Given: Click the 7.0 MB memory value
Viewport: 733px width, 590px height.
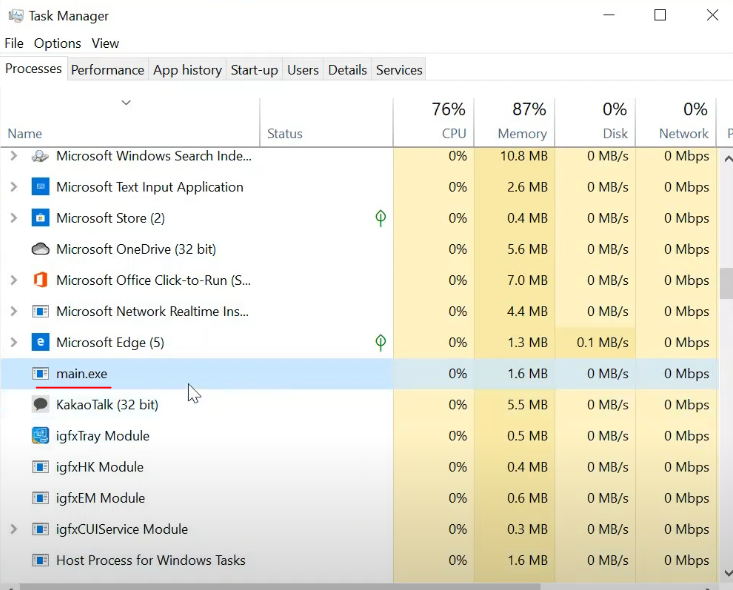Looking at the screenshot, I should pyautogui.click(x=527, y=280).
